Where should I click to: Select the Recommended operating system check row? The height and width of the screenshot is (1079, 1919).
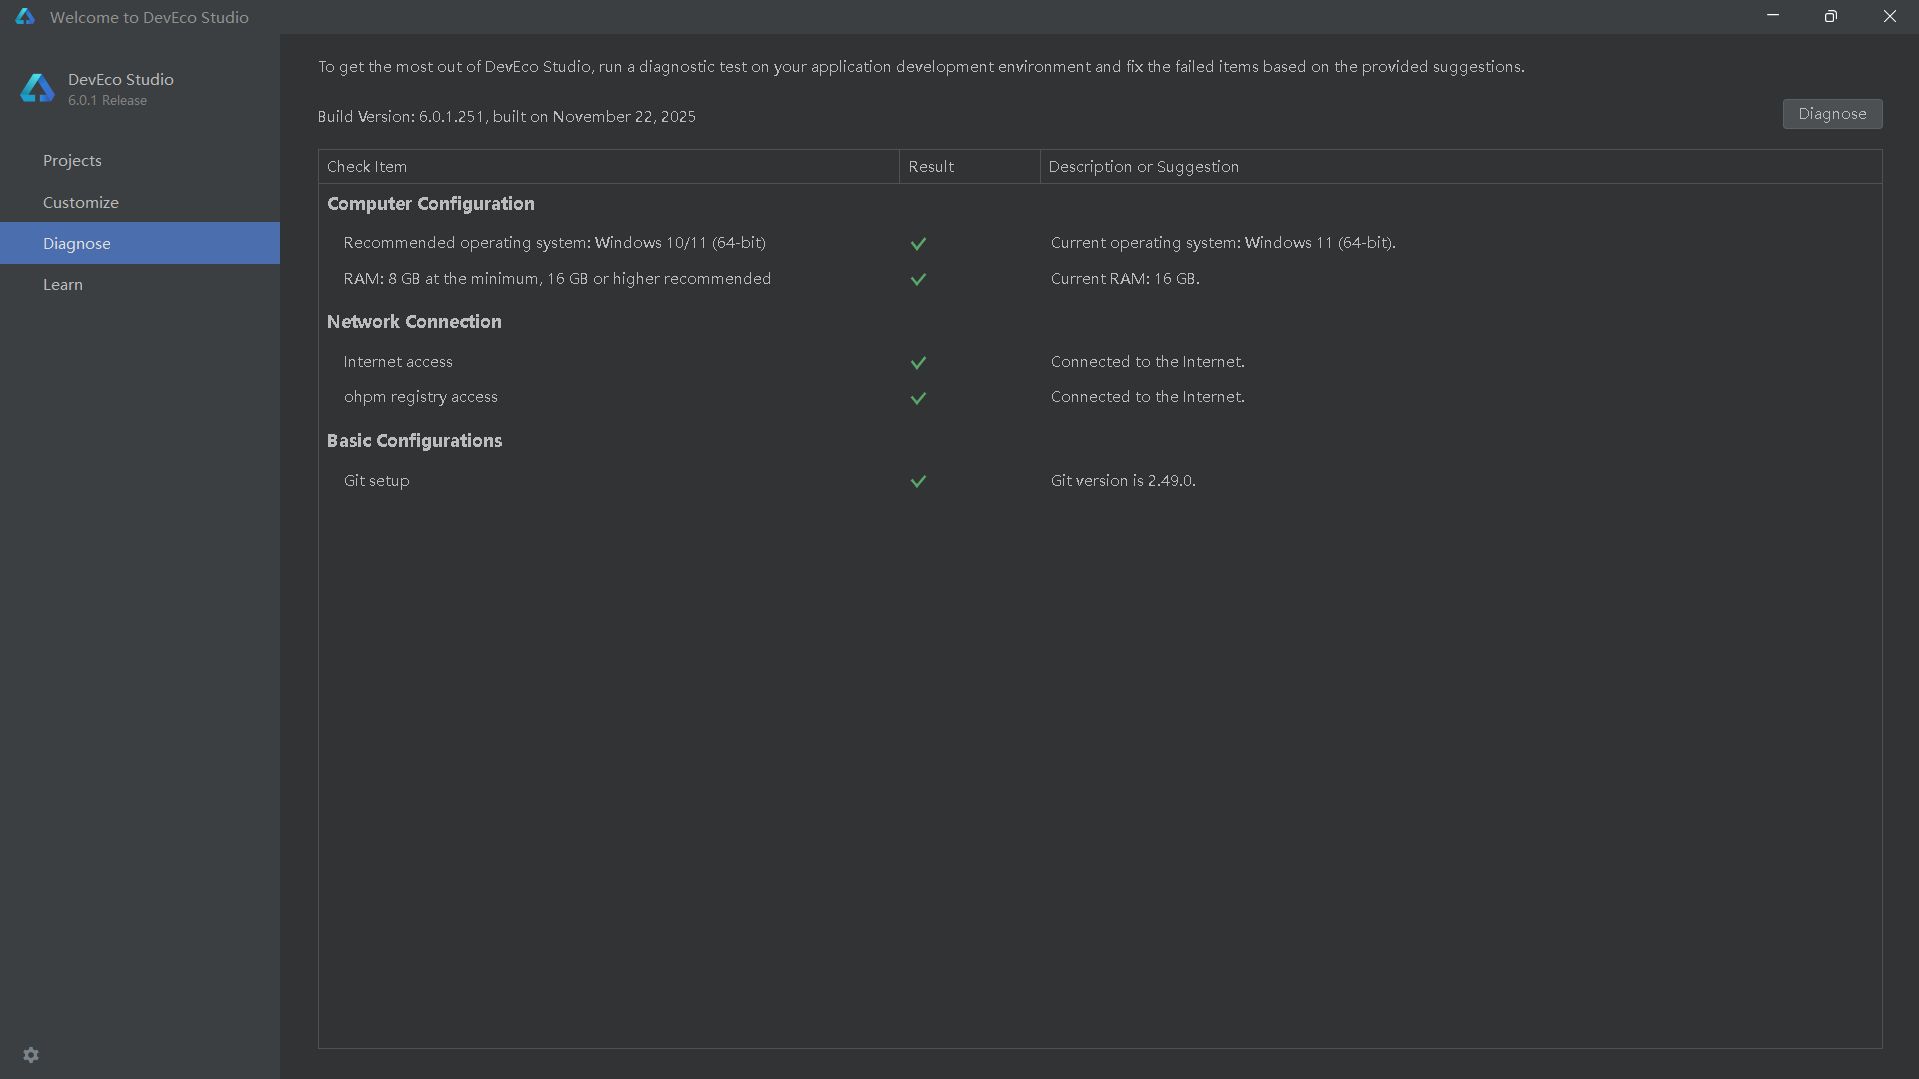click(554, 243)
